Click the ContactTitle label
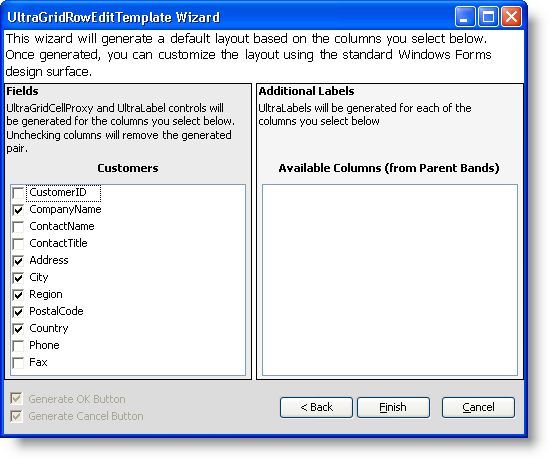 [x=58, y=243]
